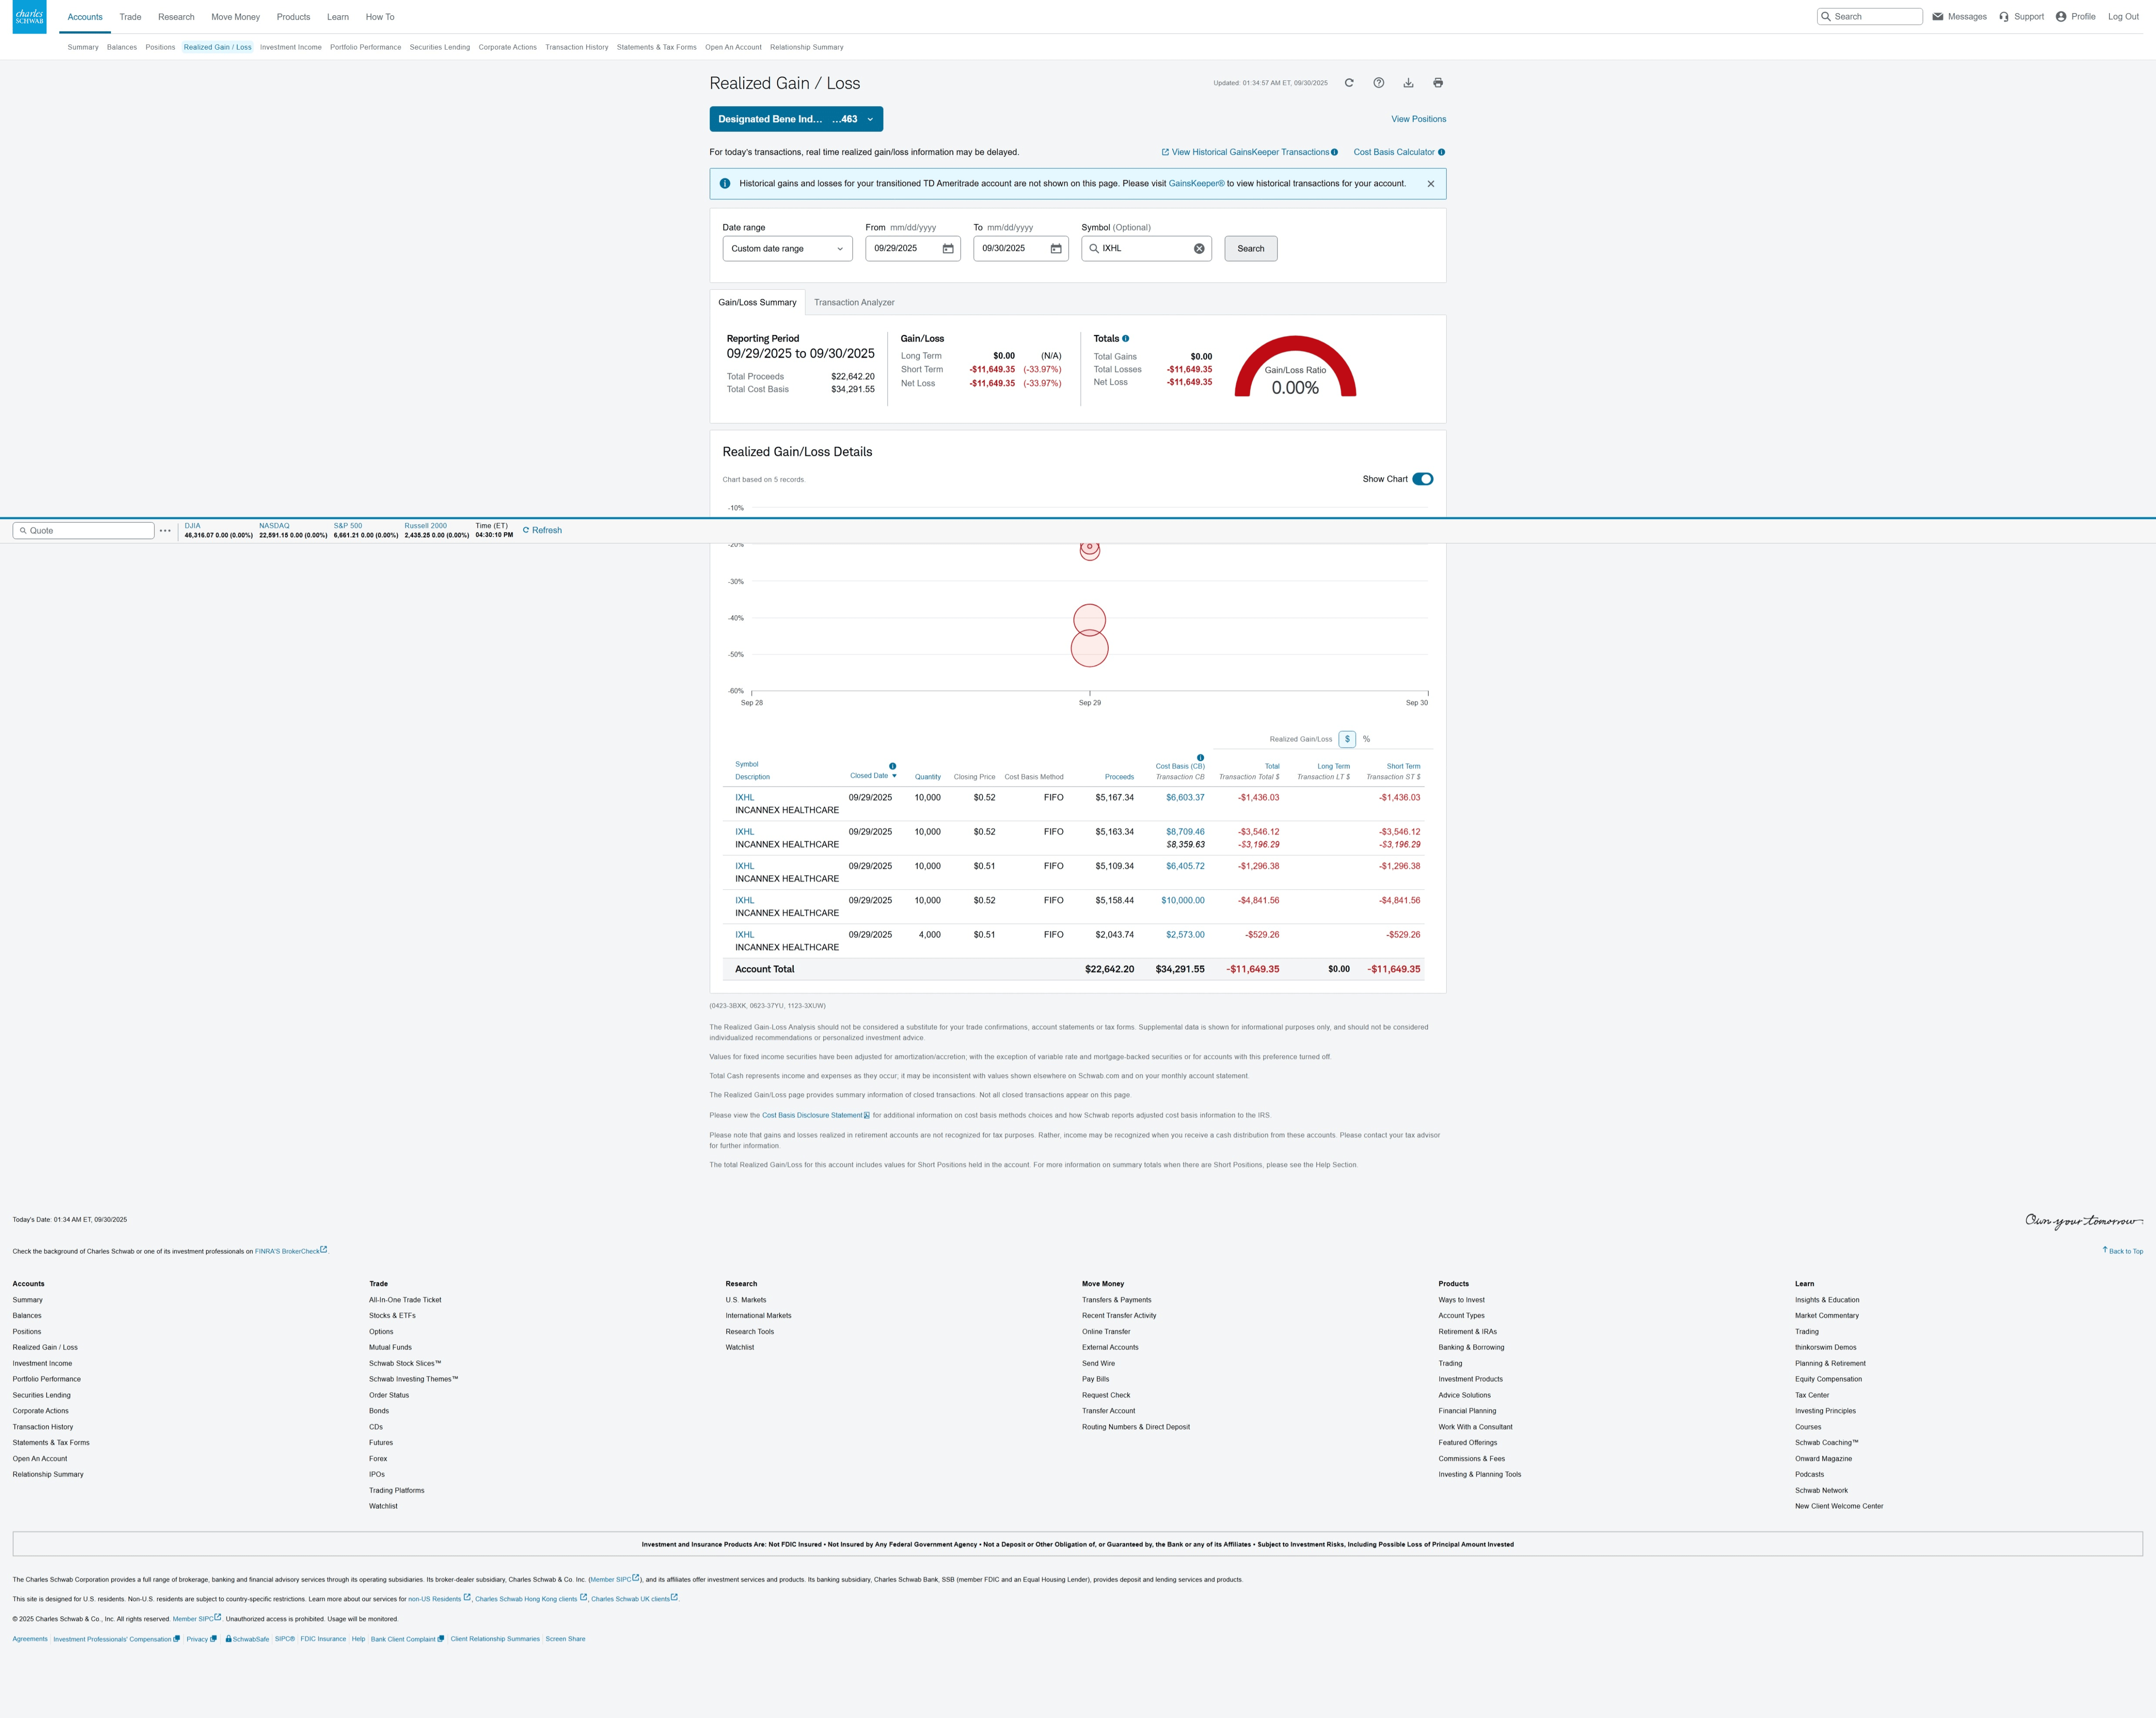Screen dimensions: 2156x1718
Task: Select the $ realized gain/loss view
Action: (1347, 739)
